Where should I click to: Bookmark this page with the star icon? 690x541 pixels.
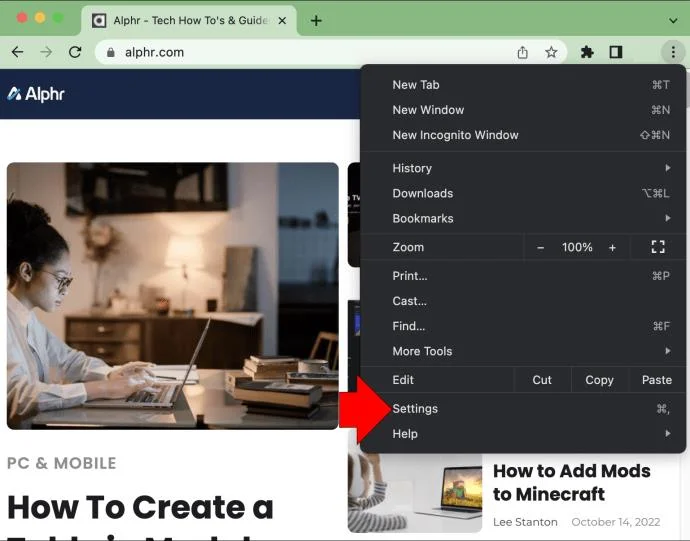coord(551,52)
